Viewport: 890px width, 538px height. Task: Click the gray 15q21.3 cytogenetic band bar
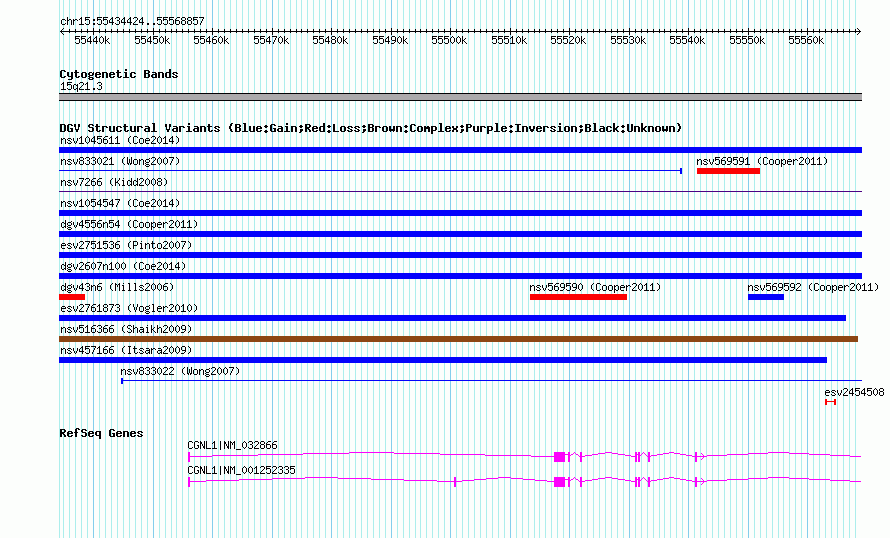(x=460, y=97)
